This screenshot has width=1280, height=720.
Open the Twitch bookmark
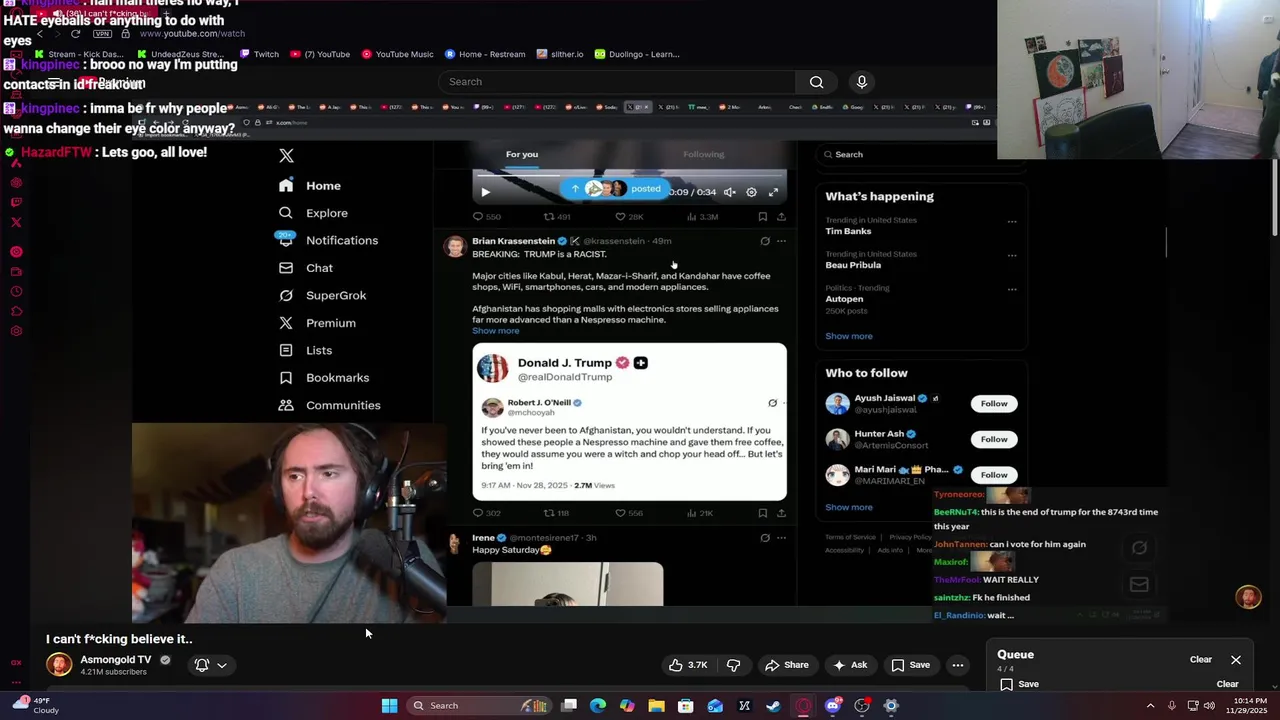click(259, 54)
